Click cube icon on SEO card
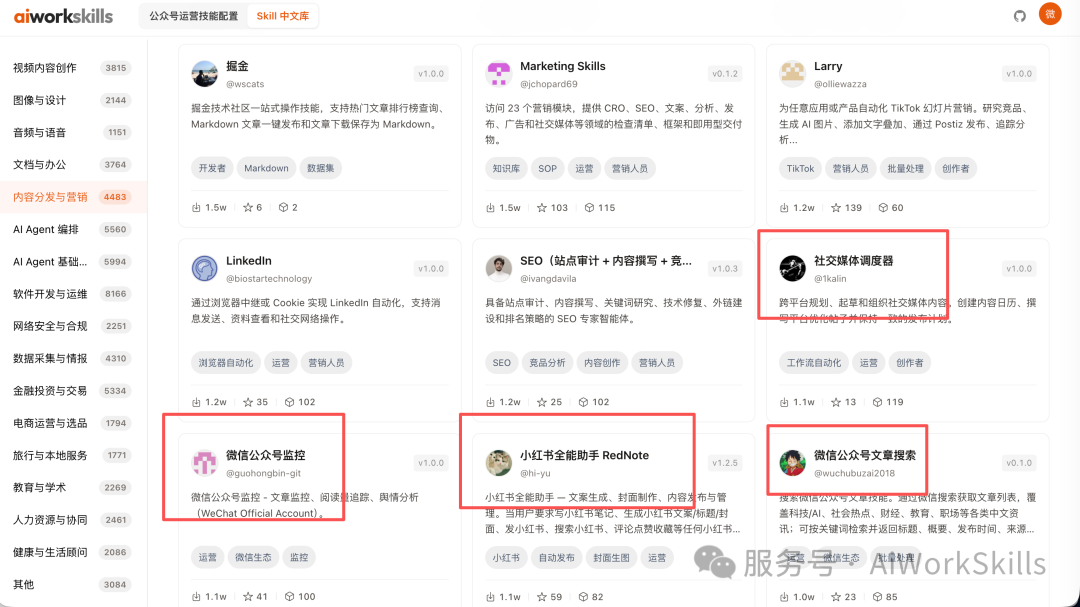The image size is (1080, 607). [x=583, y=402]
